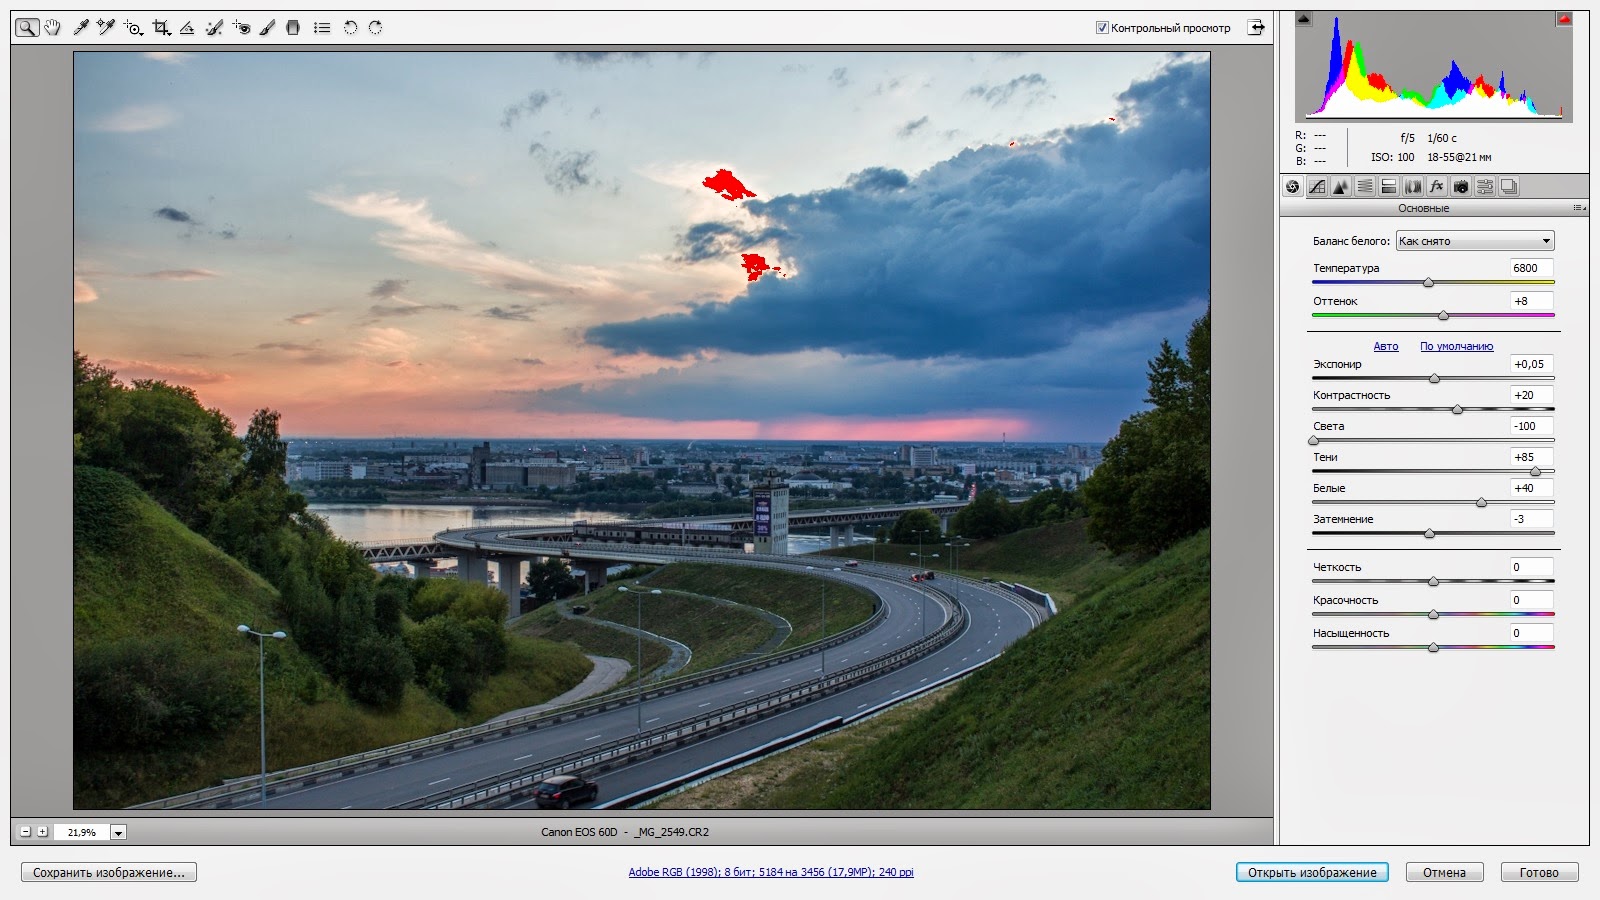Viewport: 1600px width, 900px height.
Task: Click the 'Света' slider handle
Action: 1314,441
